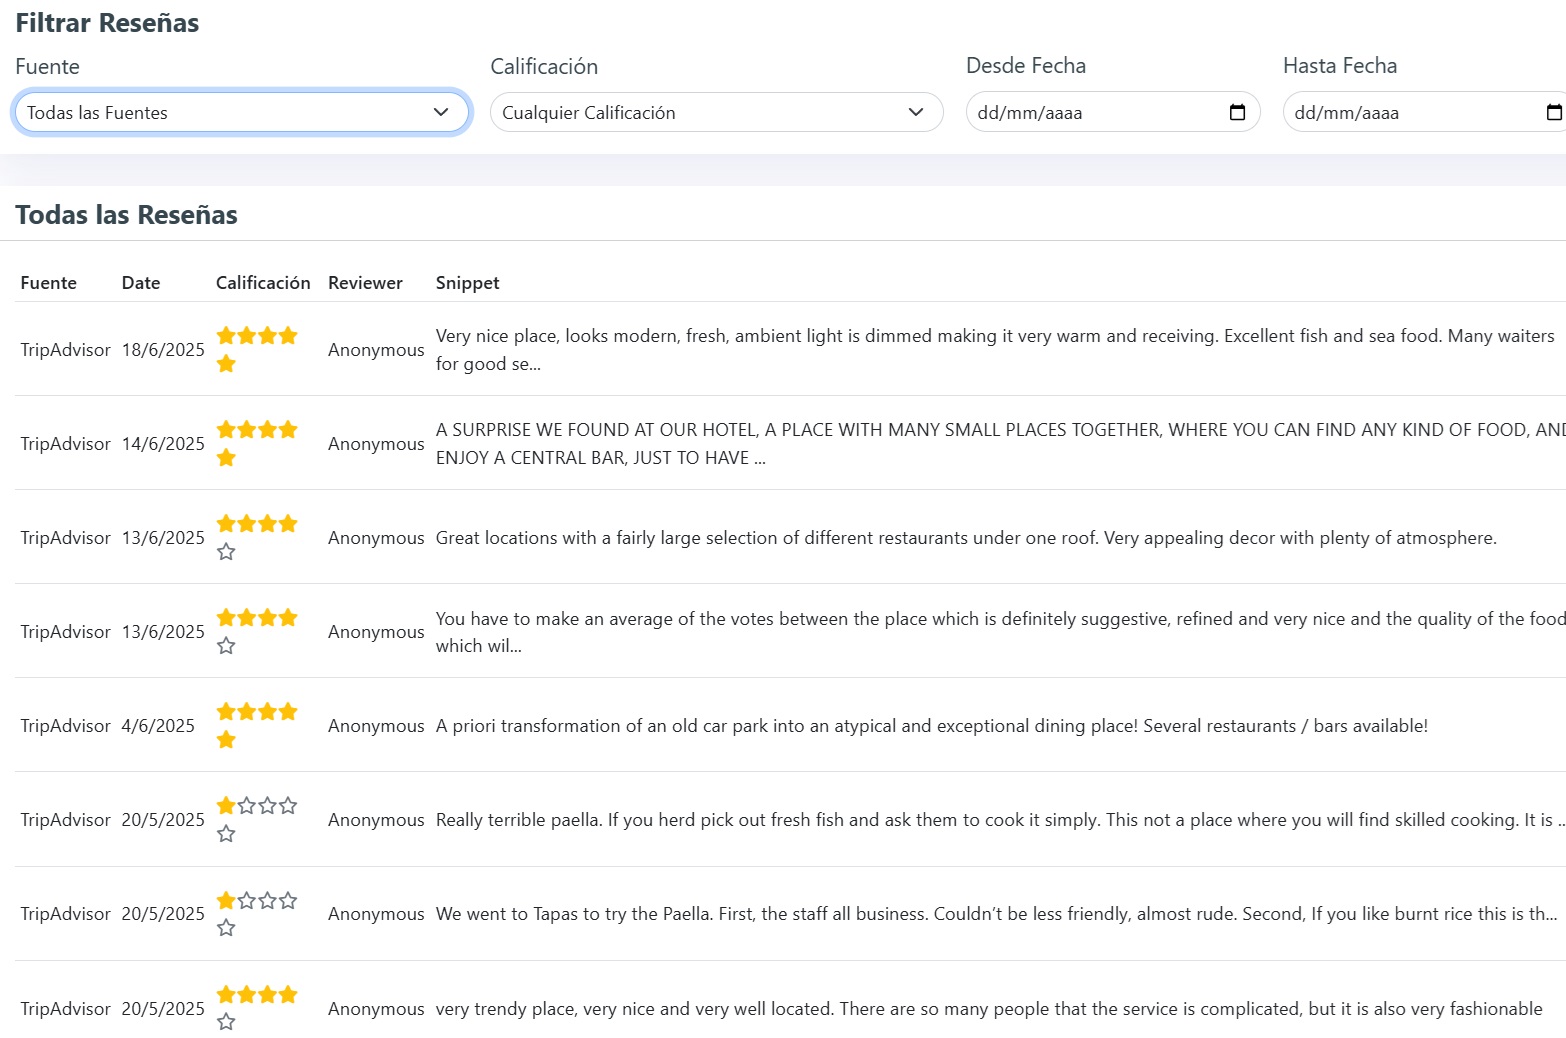Click star rating of 'Really terrible paella' review

tap(257, 819)
